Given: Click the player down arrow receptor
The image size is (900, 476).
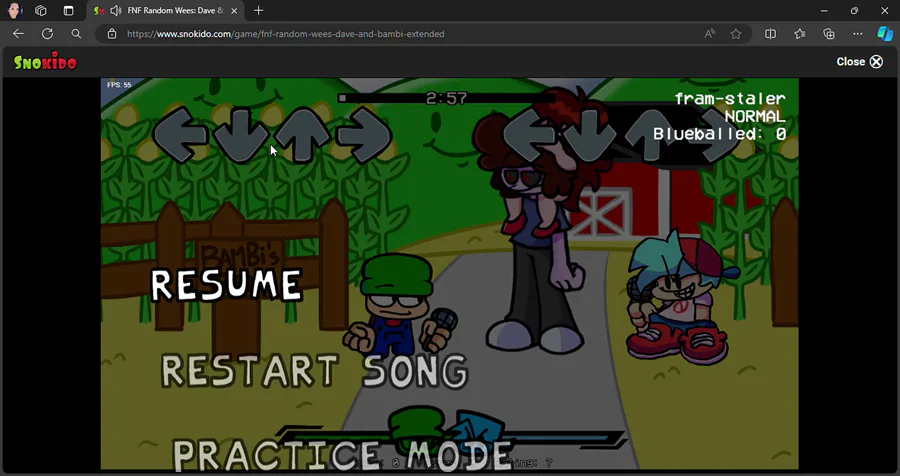Looking at the screenshot, I should point(589,136).
